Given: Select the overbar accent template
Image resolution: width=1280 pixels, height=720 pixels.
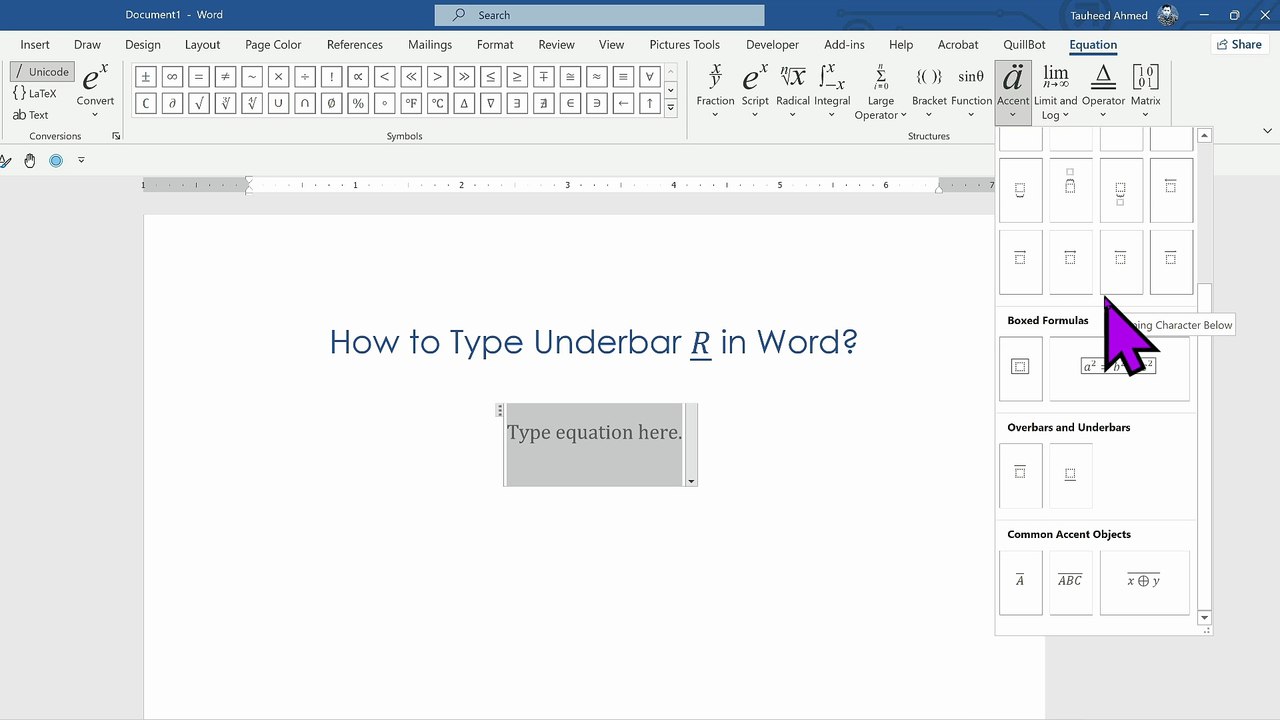Looking at the screenshot, I should point(1020,476).
